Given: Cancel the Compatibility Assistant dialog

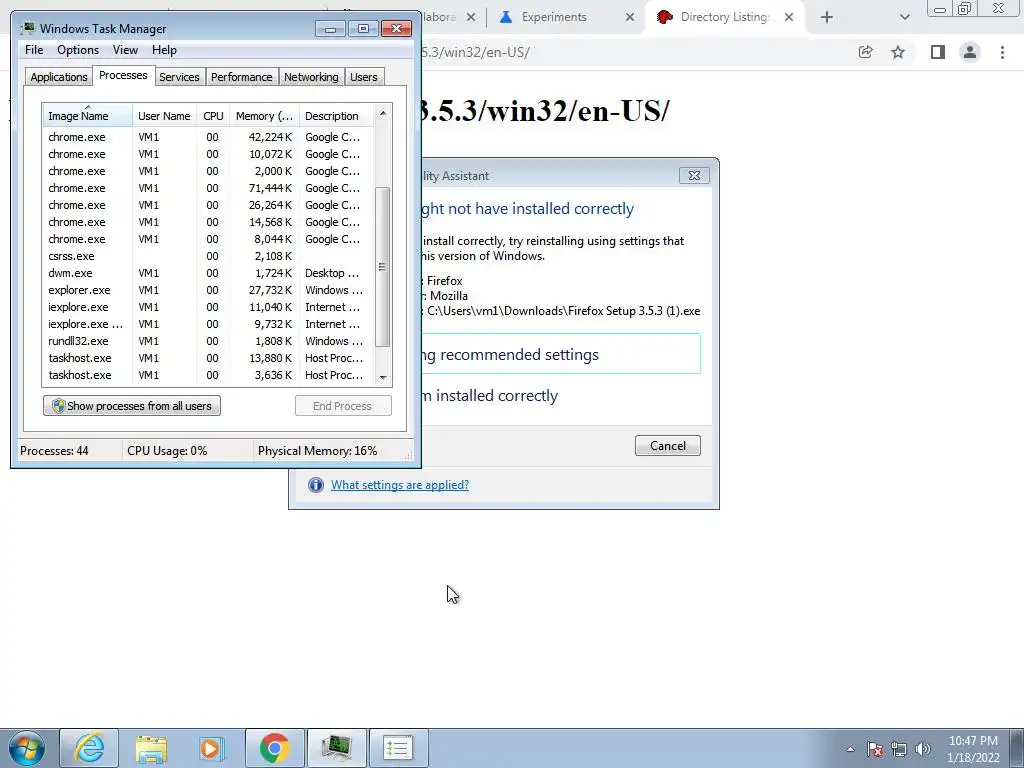Looking at the screenshot, I should [x=667, y=446].
